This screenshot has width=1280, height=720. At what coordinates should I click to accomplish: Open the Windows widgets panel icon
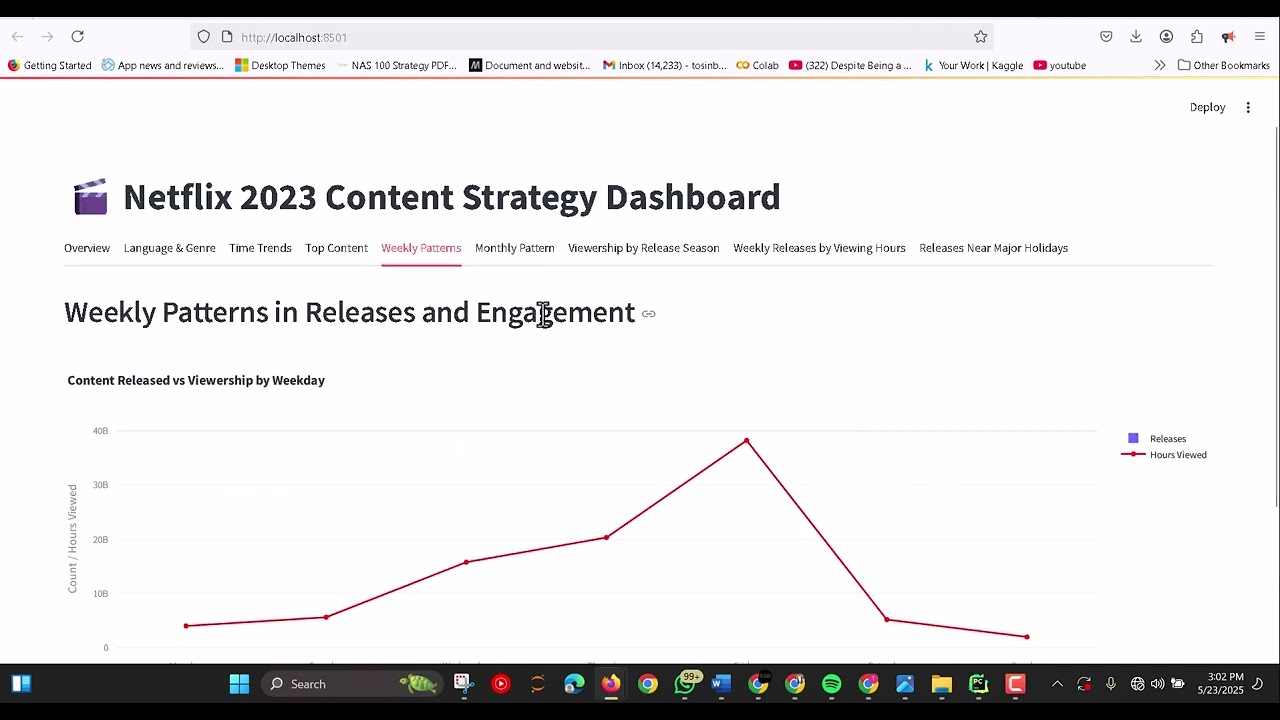[x=21, y=684]
